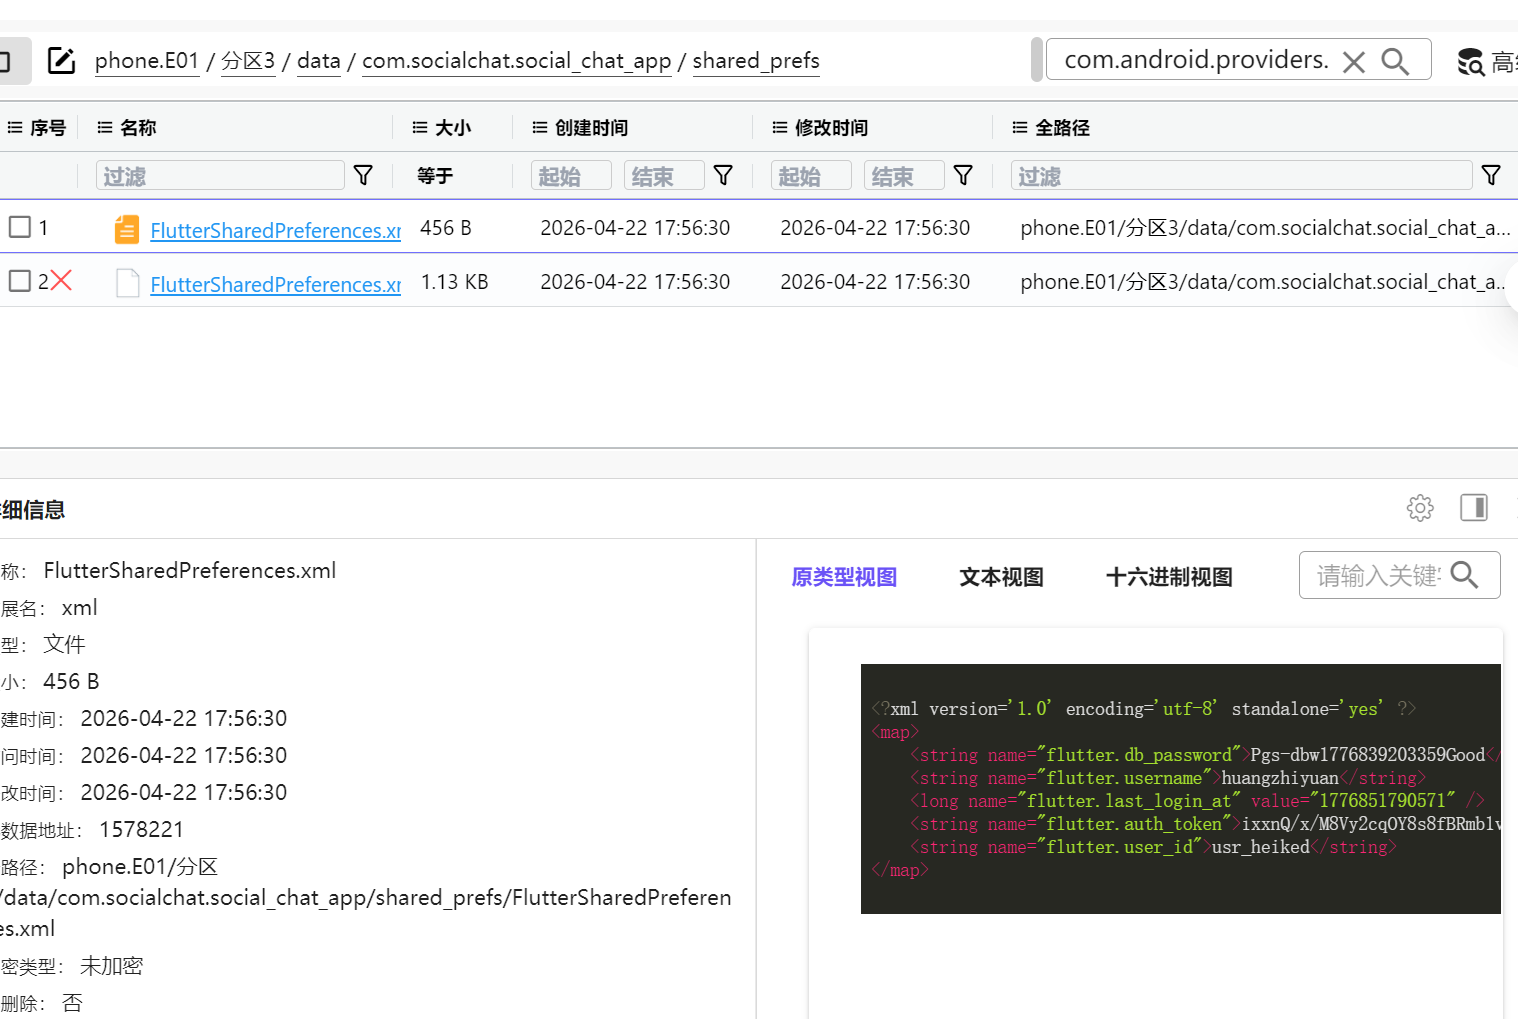Click the flutter.db_password line in XML preview
This screenshot has height=1019, width=1518.
(1204, 755)
